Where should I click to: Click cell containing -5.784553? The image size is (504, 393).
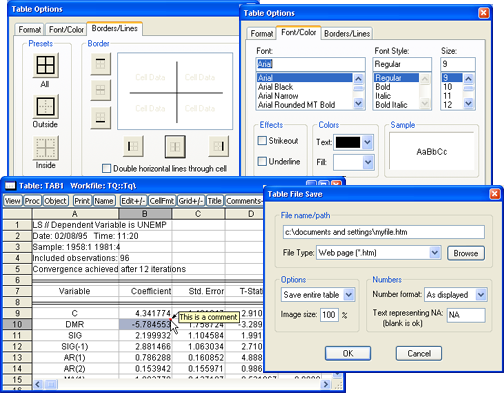tap(145, 324)
